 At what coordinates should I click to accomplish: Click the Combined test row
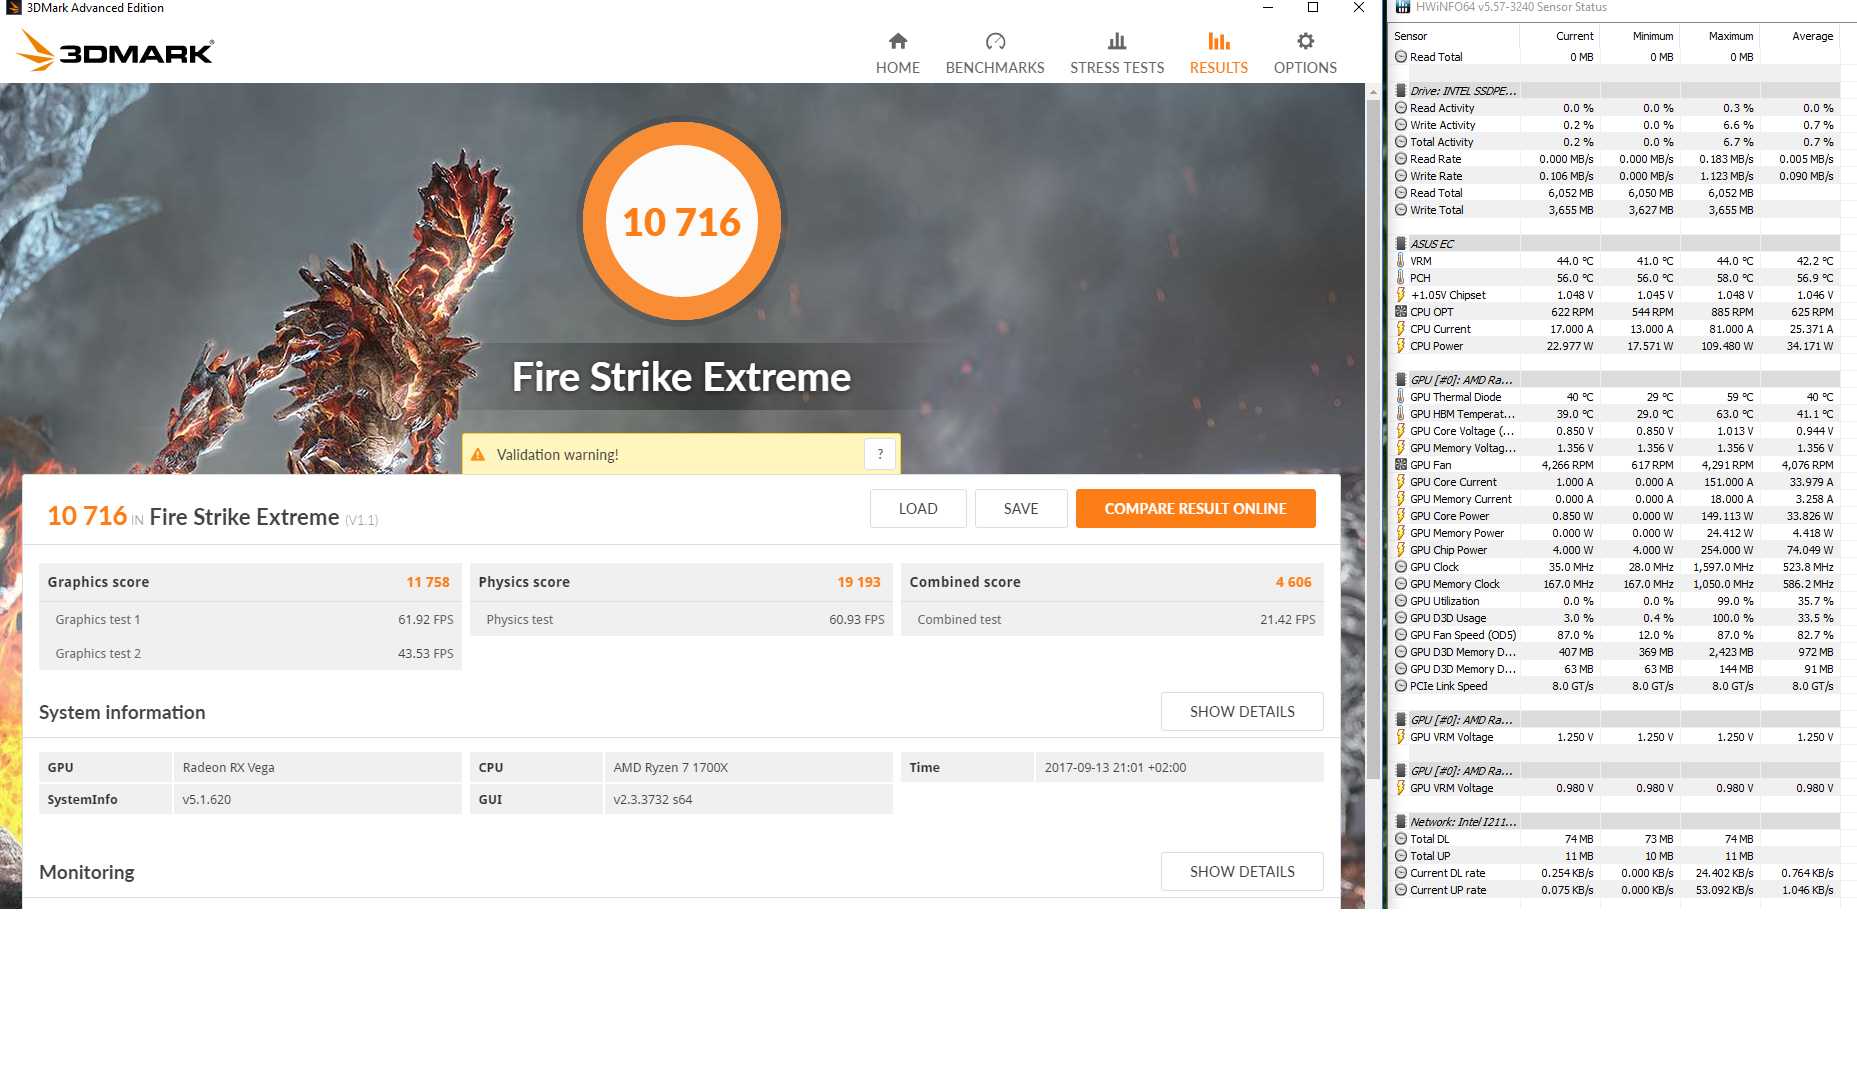click(x=1113, y=619)
